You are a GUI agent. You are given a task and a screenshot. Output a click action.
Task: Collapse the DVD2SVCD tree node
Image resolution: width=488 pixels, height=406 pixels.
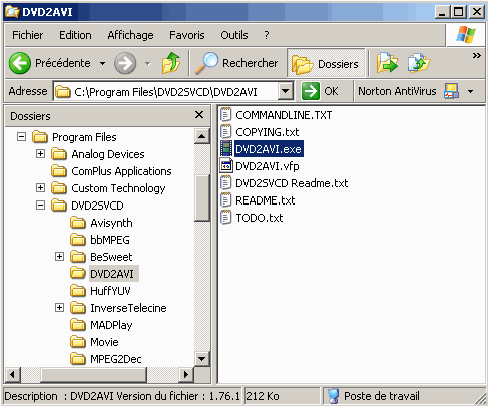pos(40,205)
